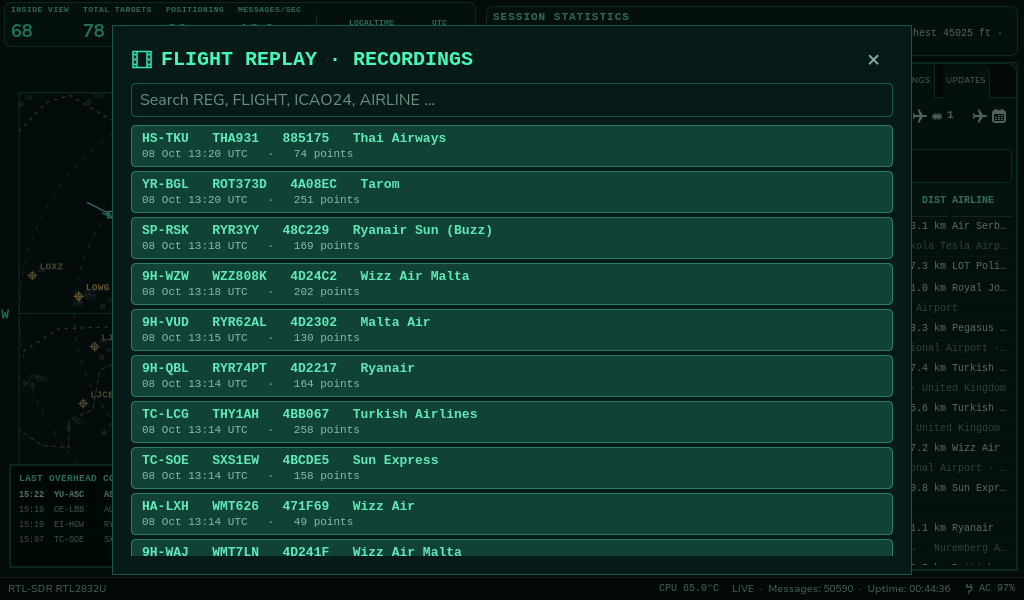
Task: Click the Pegasus row in aircraft list
Action: 960,328
